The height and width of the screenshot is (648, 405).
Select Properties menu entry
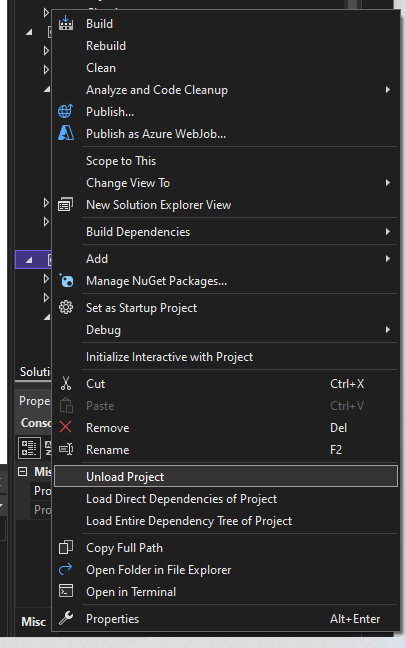point(226,619)
